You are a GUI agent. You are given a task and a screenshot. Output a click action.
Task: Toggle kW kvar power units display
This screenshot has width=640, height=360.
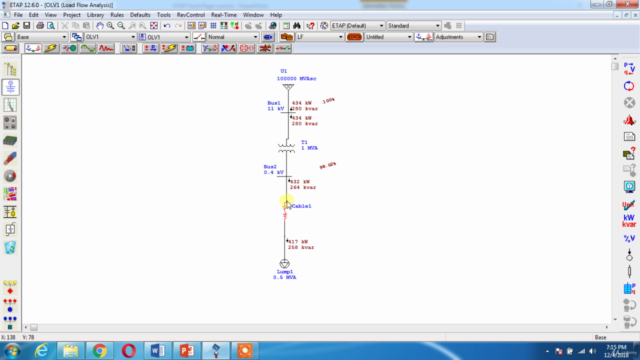point(629,221)
